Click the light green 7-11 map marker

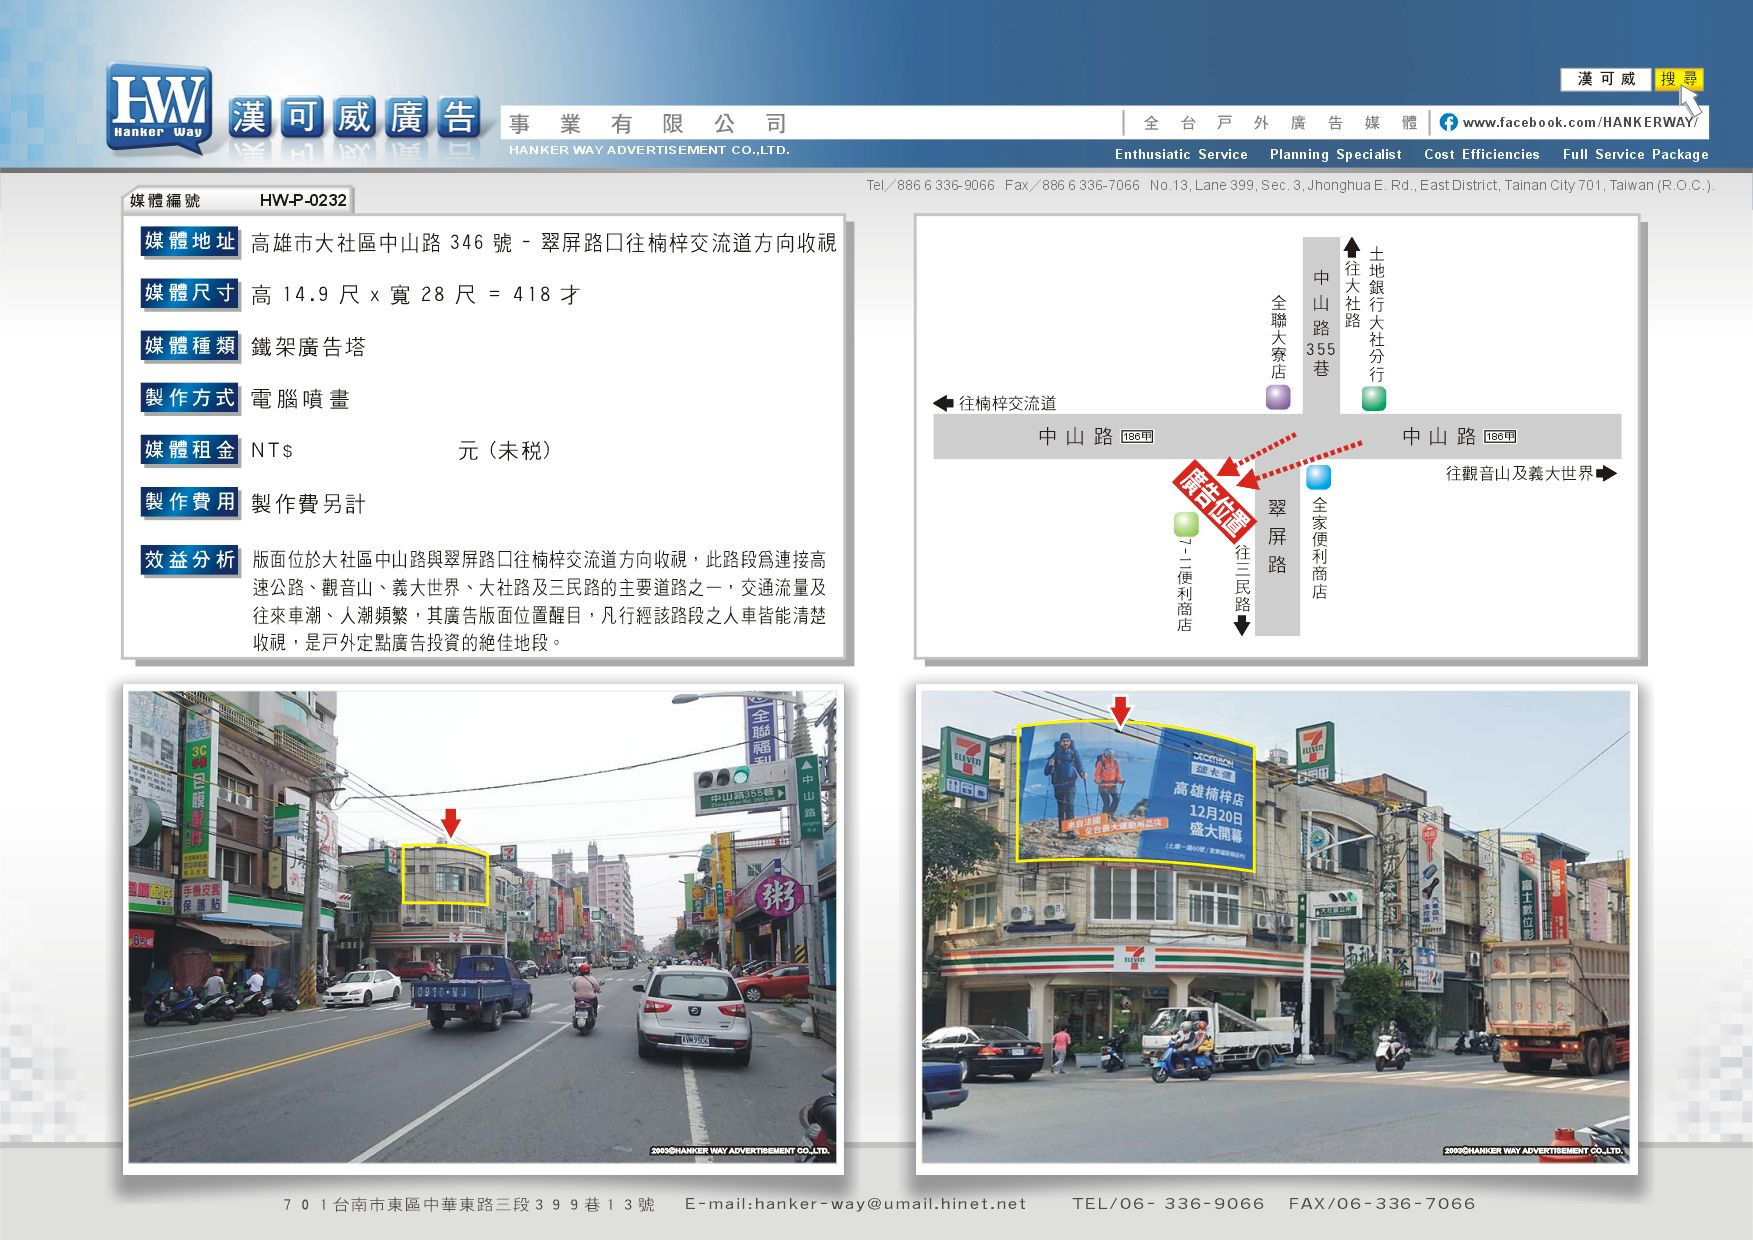(1186, 524)
